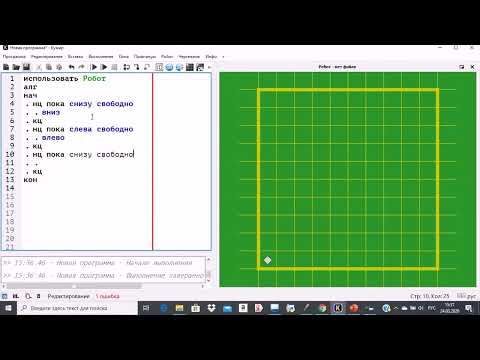Paste using the toolbar clipboard icon
The image size is (480, 360).
click(59, 67)
